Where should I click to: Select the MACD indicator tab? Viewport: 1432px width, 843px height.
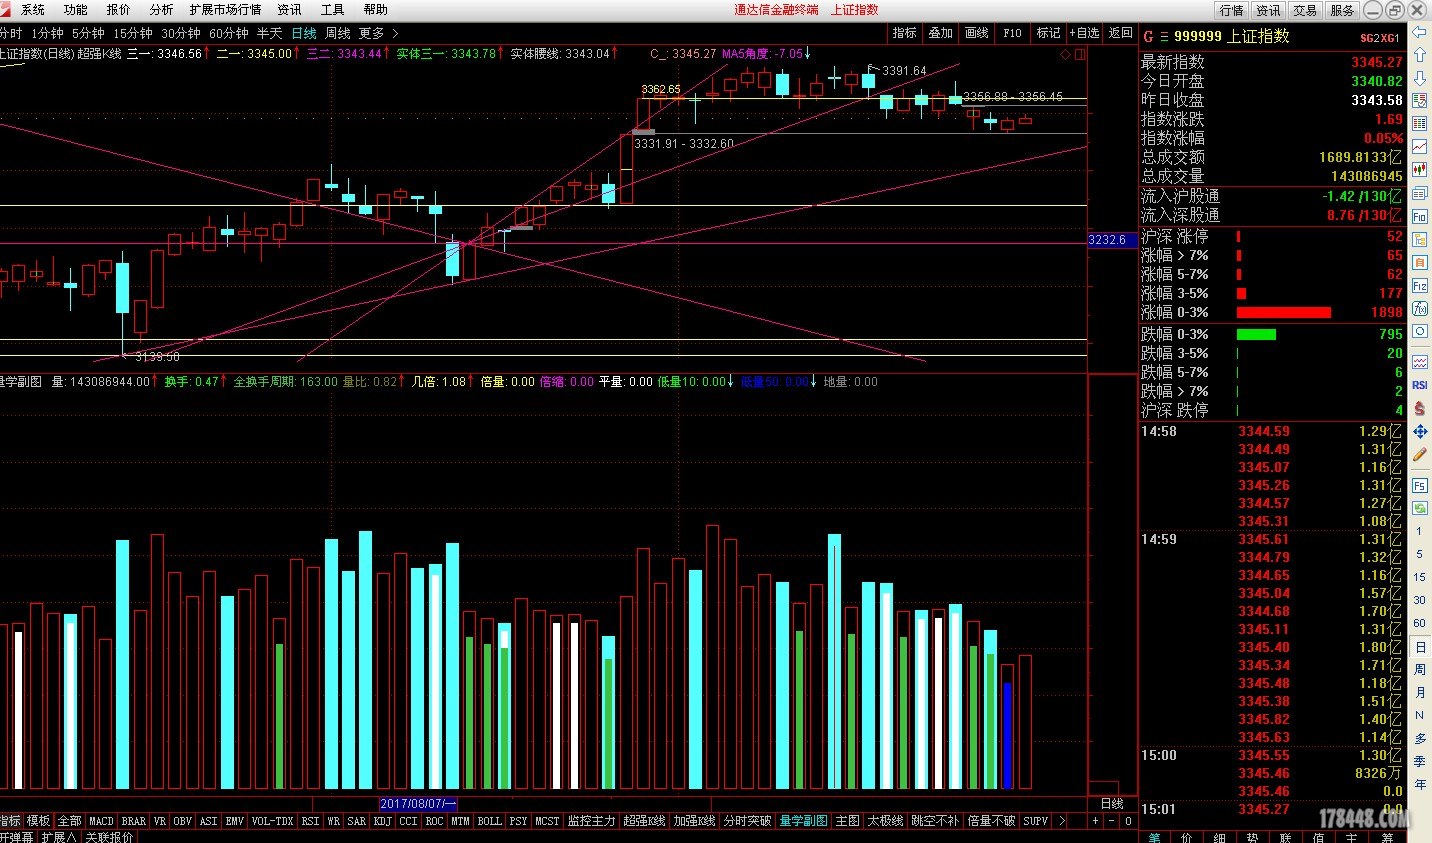coord(102,821)
